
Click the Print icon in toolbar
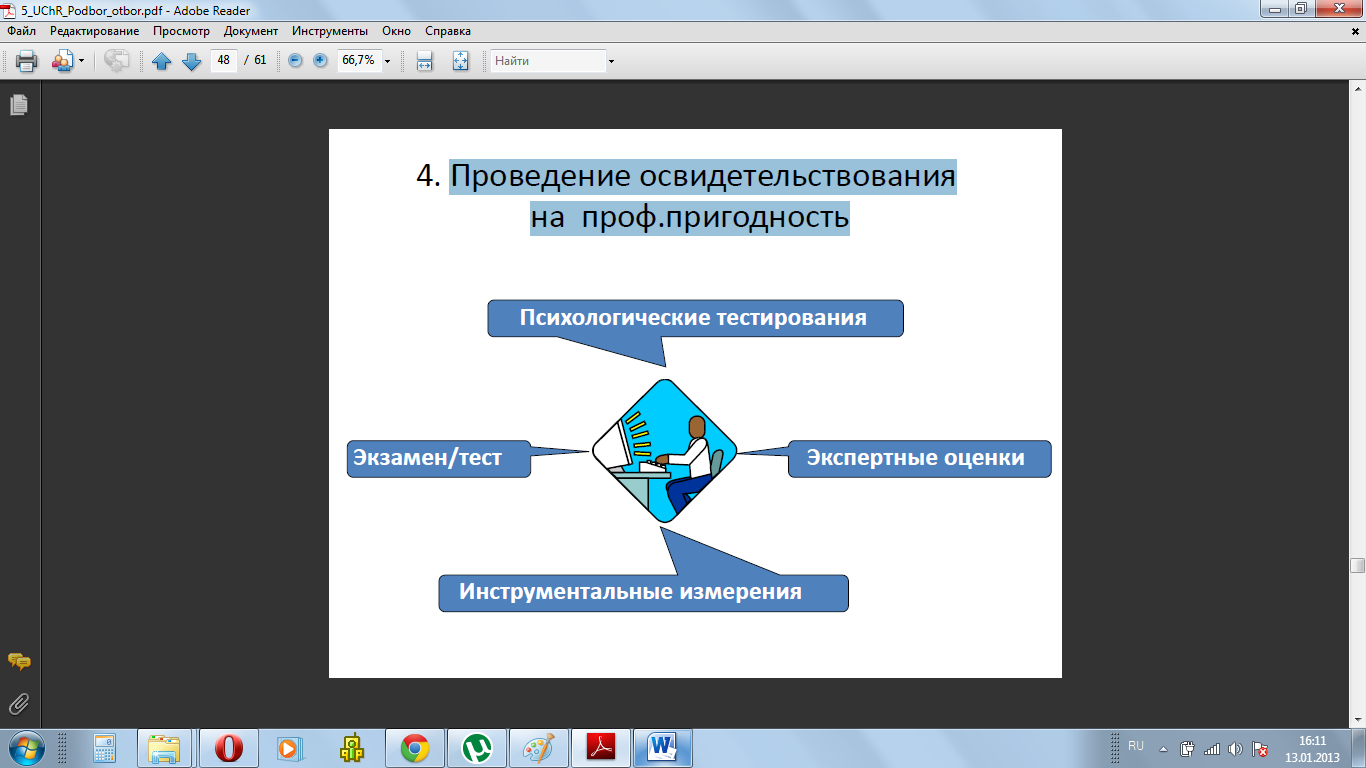(x=27, y=61)
